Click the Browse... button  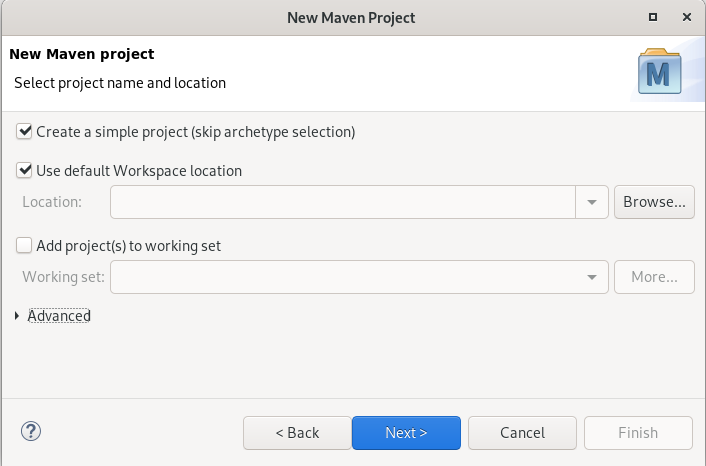pyautogui.click(x=654, y=202)
